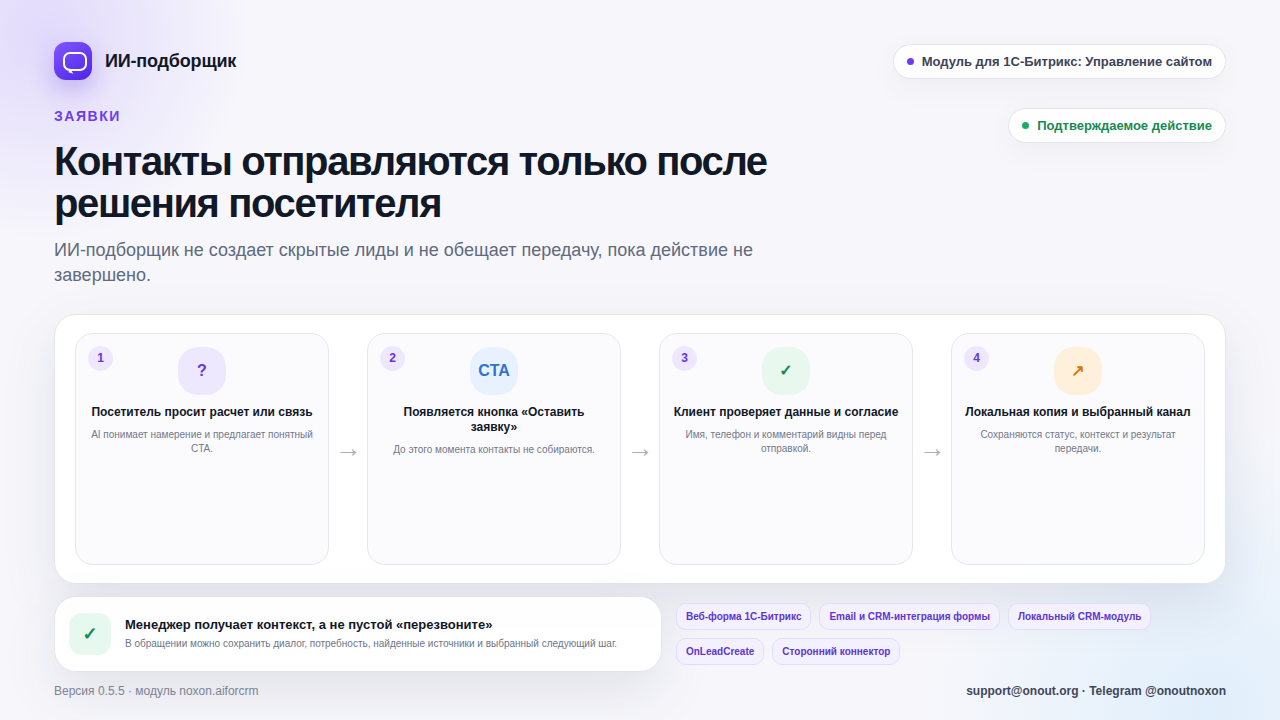Click the title Клиент проверяет данные и согласие
Screen dimensions: 1280x720
coord(786,412)
